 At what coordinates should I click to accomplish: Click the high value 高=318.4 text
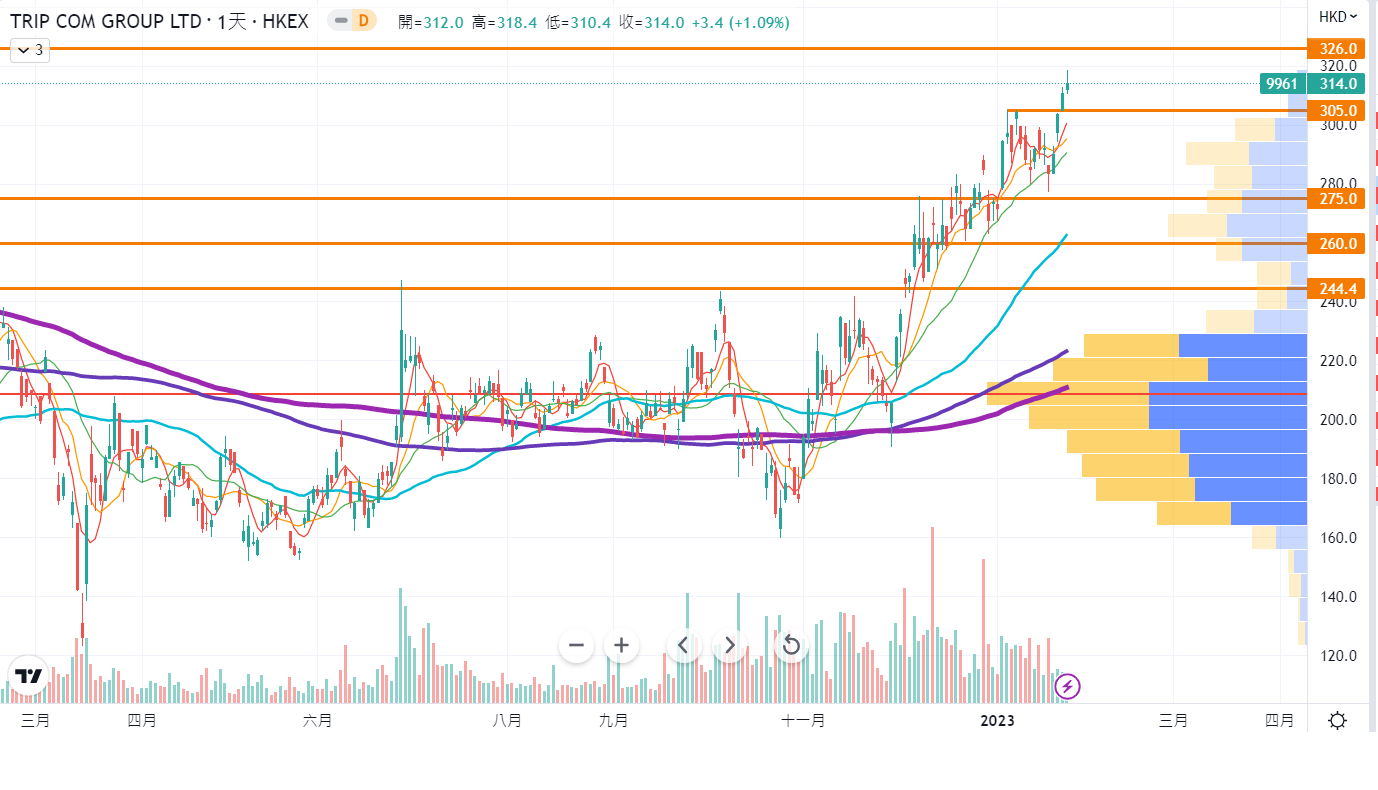point(504,21)
